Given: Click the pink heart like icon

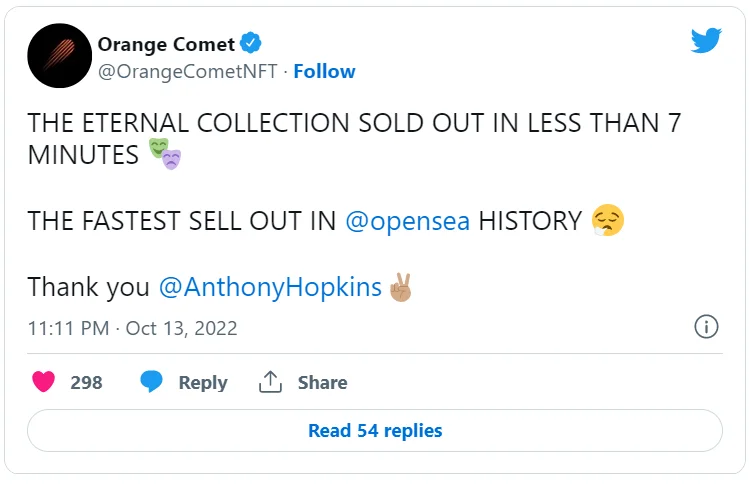Looking at the screenshot, I should 43,382.
